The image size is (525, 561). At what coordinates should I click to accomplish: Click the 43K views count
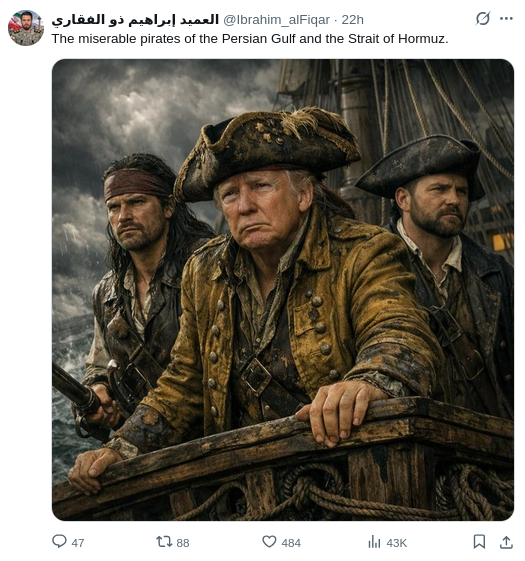(x=397, y=543)
